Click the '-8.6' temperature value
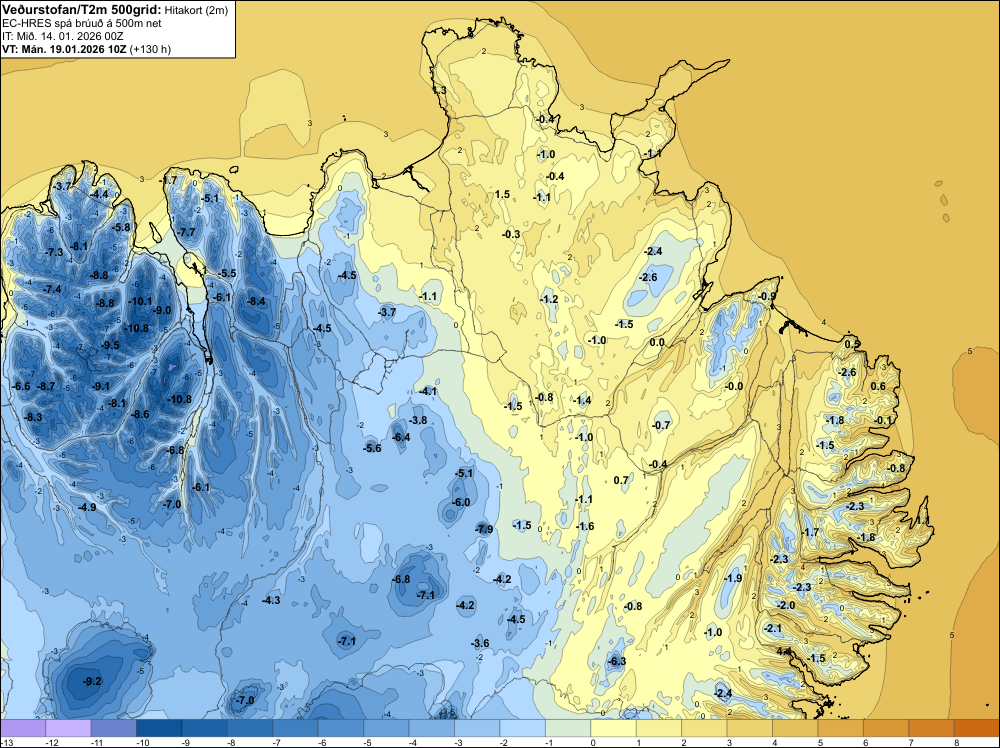This screenshot has width=1000, height=748. [140, 414]
